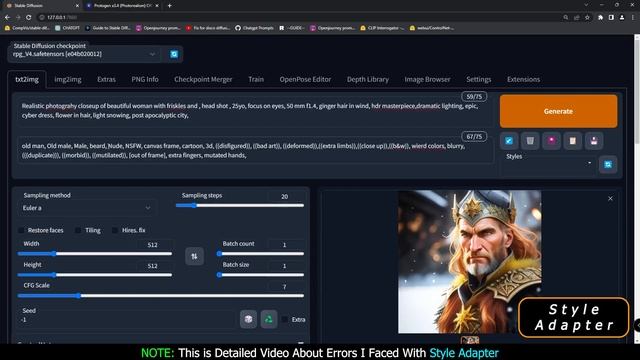Show extra networks using the pink icon
This screenshot has width=640, height=360.
click(551, 141)
